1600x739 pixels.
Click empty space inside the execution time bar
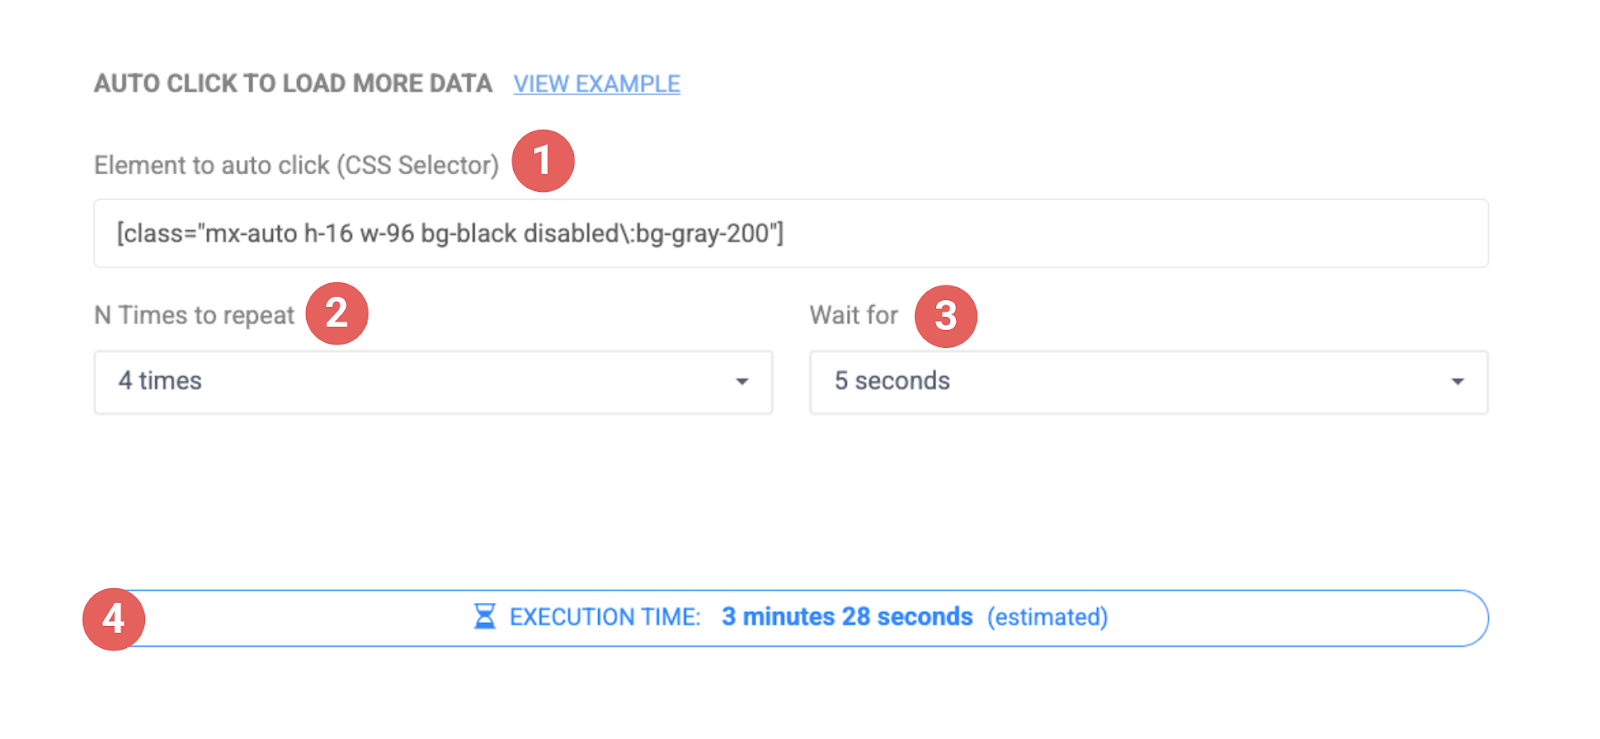click(1300, 618)
